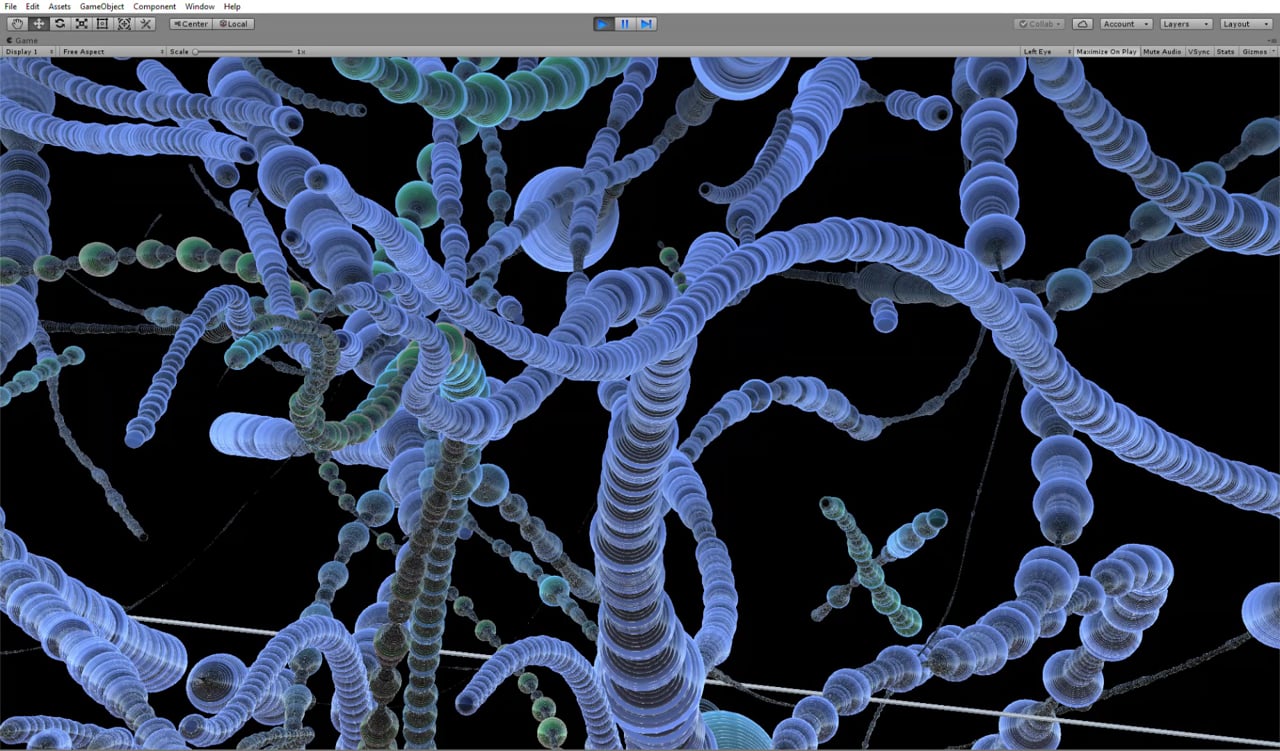The image size is (1280, 751).
Task: Toggle Mute Audio in Game view
Action: pyautogui.click(x=1162, y=51)
